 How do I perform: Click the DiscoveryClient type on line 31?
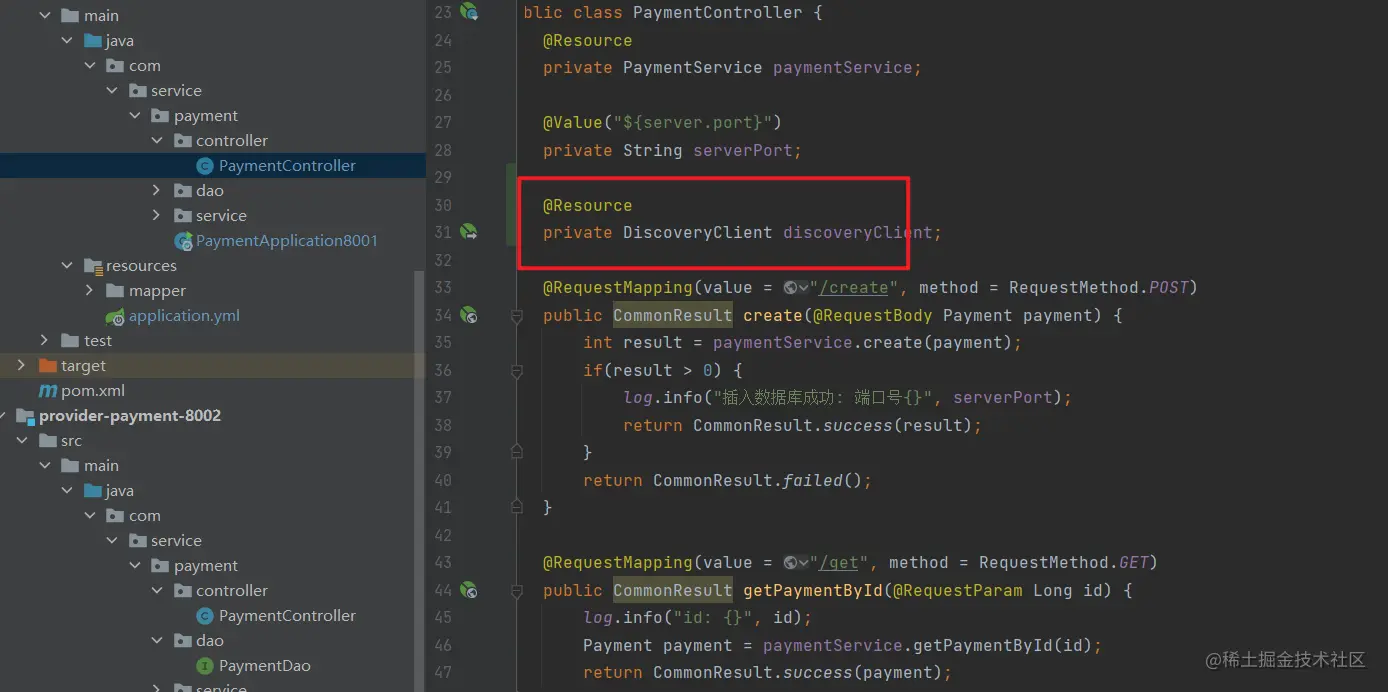point(698,232)
